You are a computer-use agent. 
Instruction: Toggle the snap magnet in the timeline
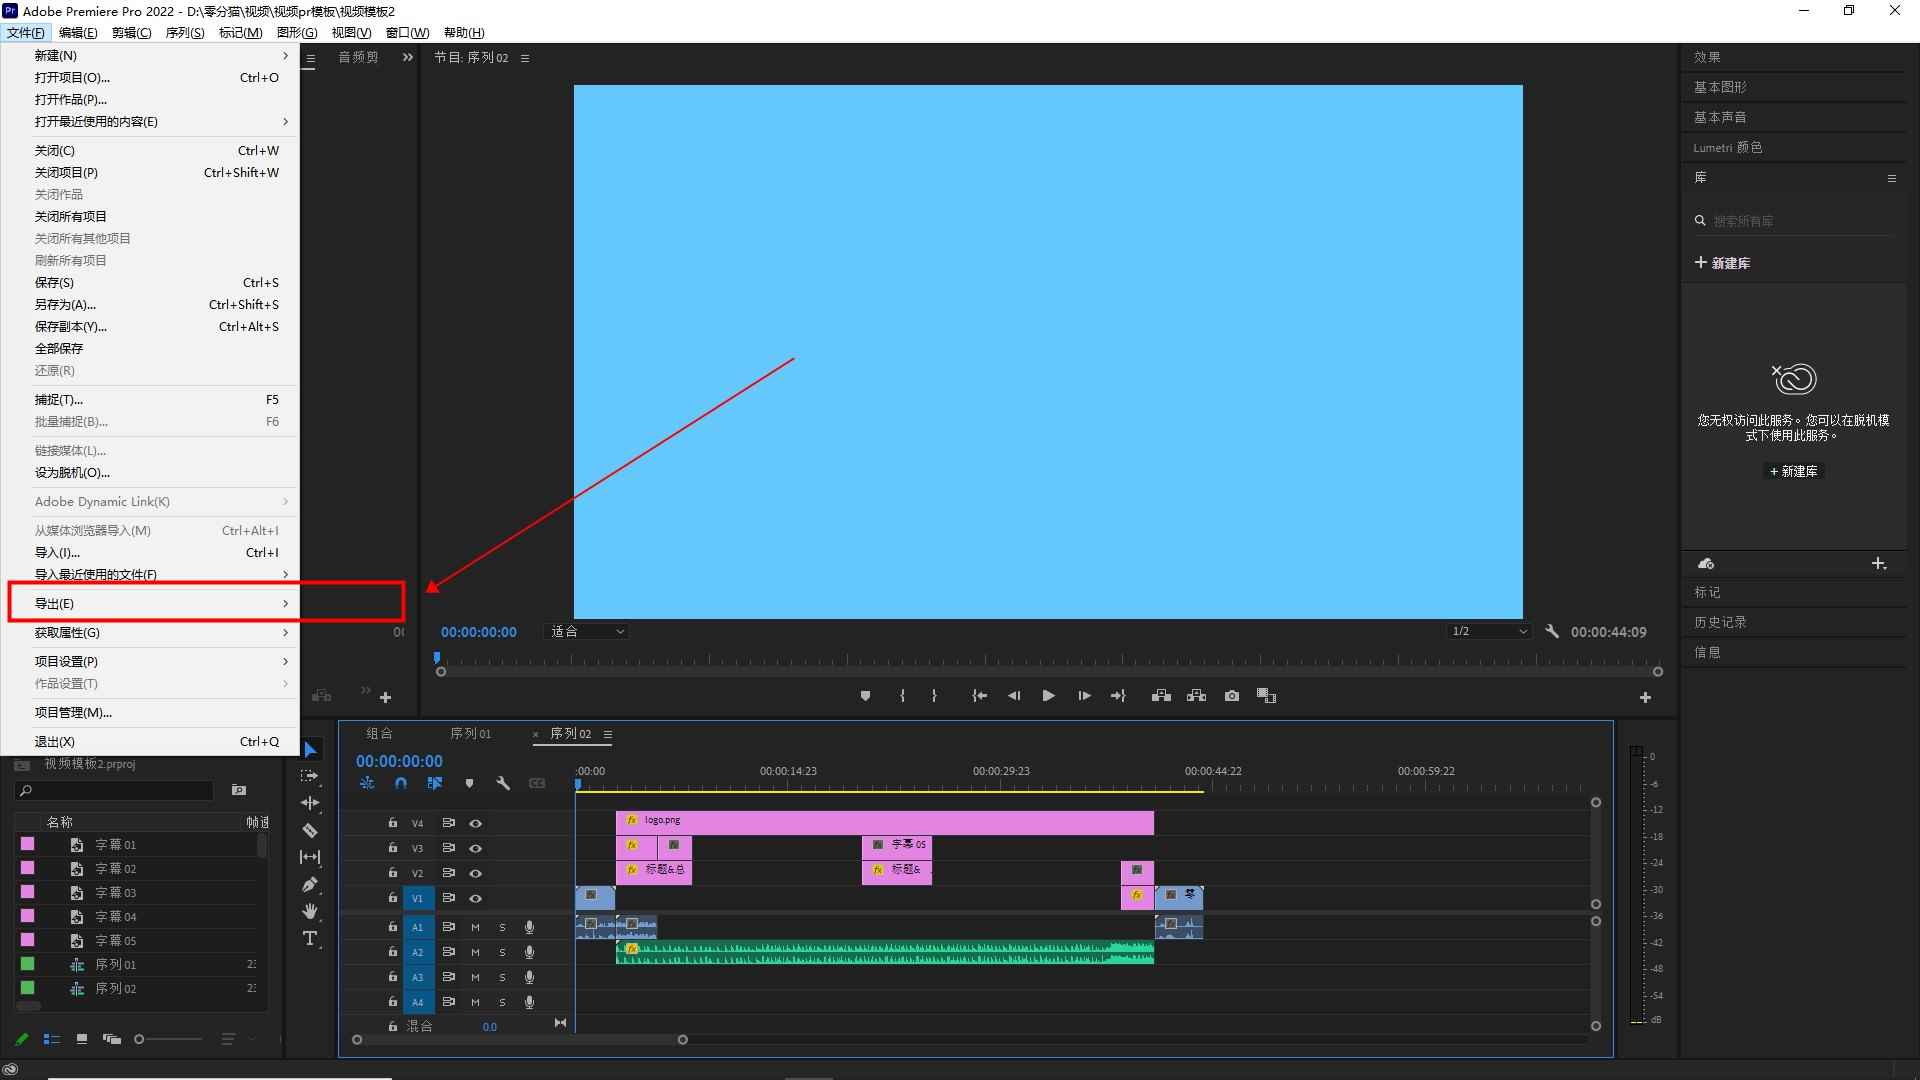[x=401, y=783]
